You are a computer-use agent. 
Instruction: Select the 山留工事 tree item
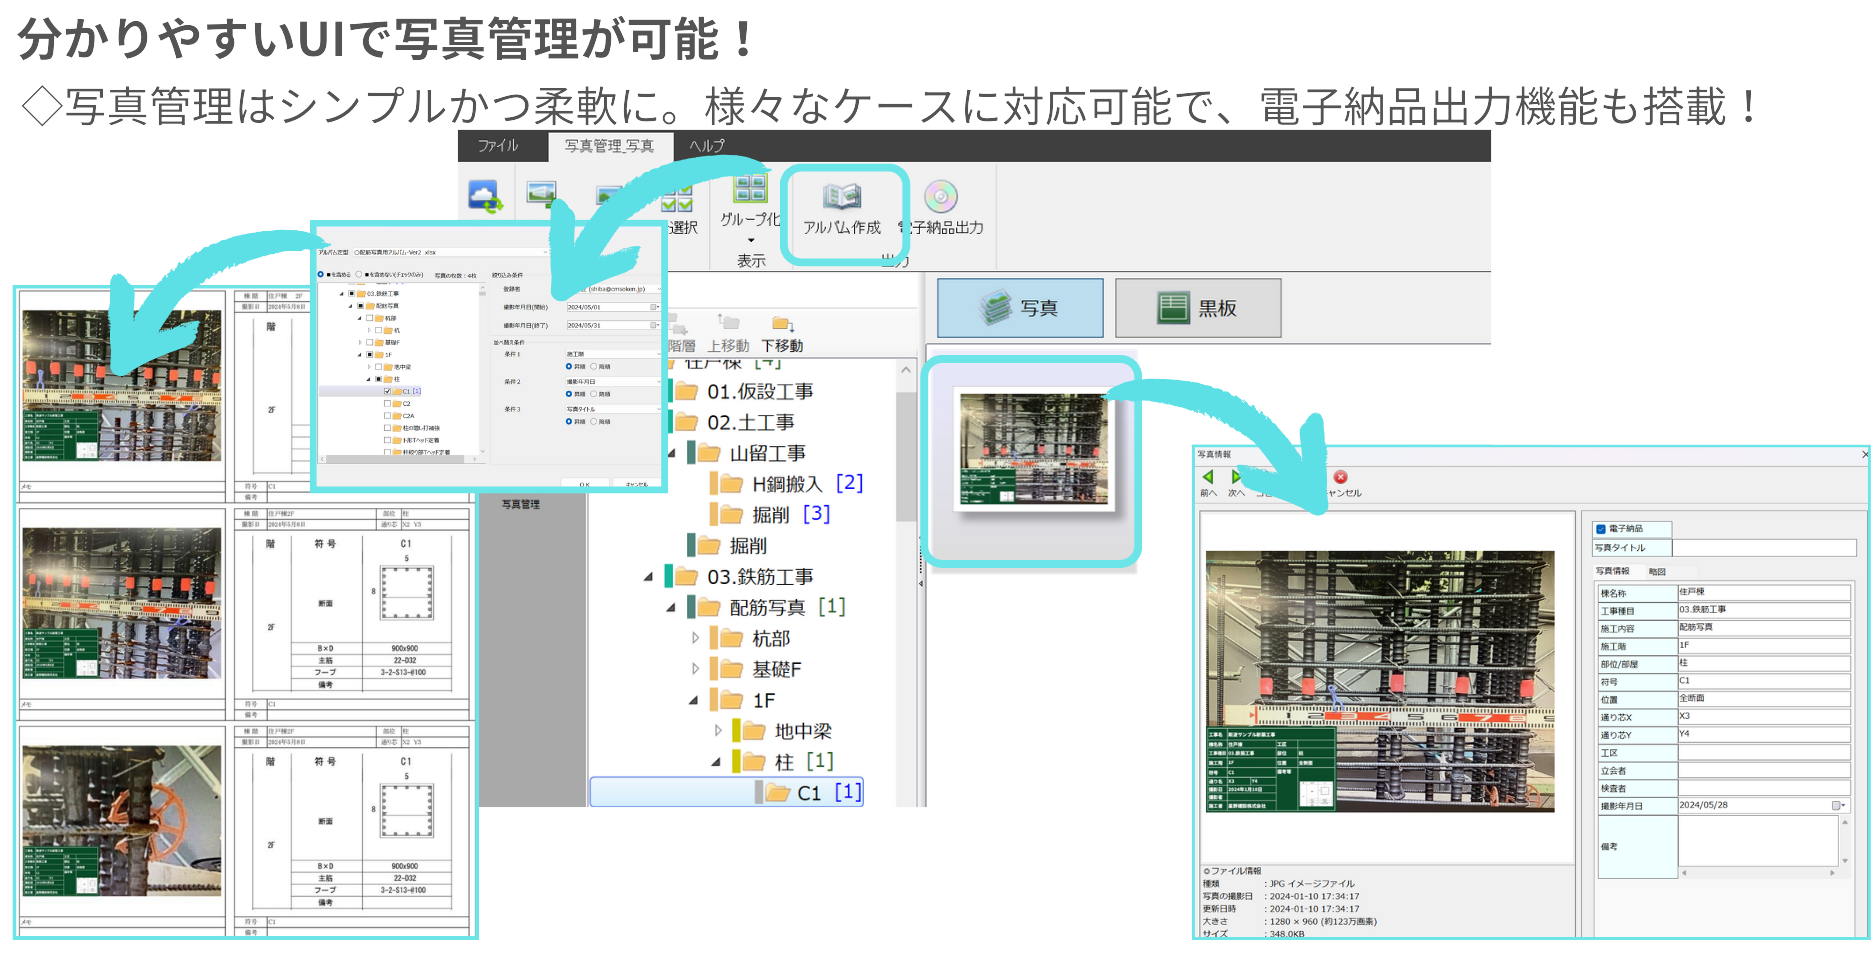pyautogui.click(x=767, y=453)
